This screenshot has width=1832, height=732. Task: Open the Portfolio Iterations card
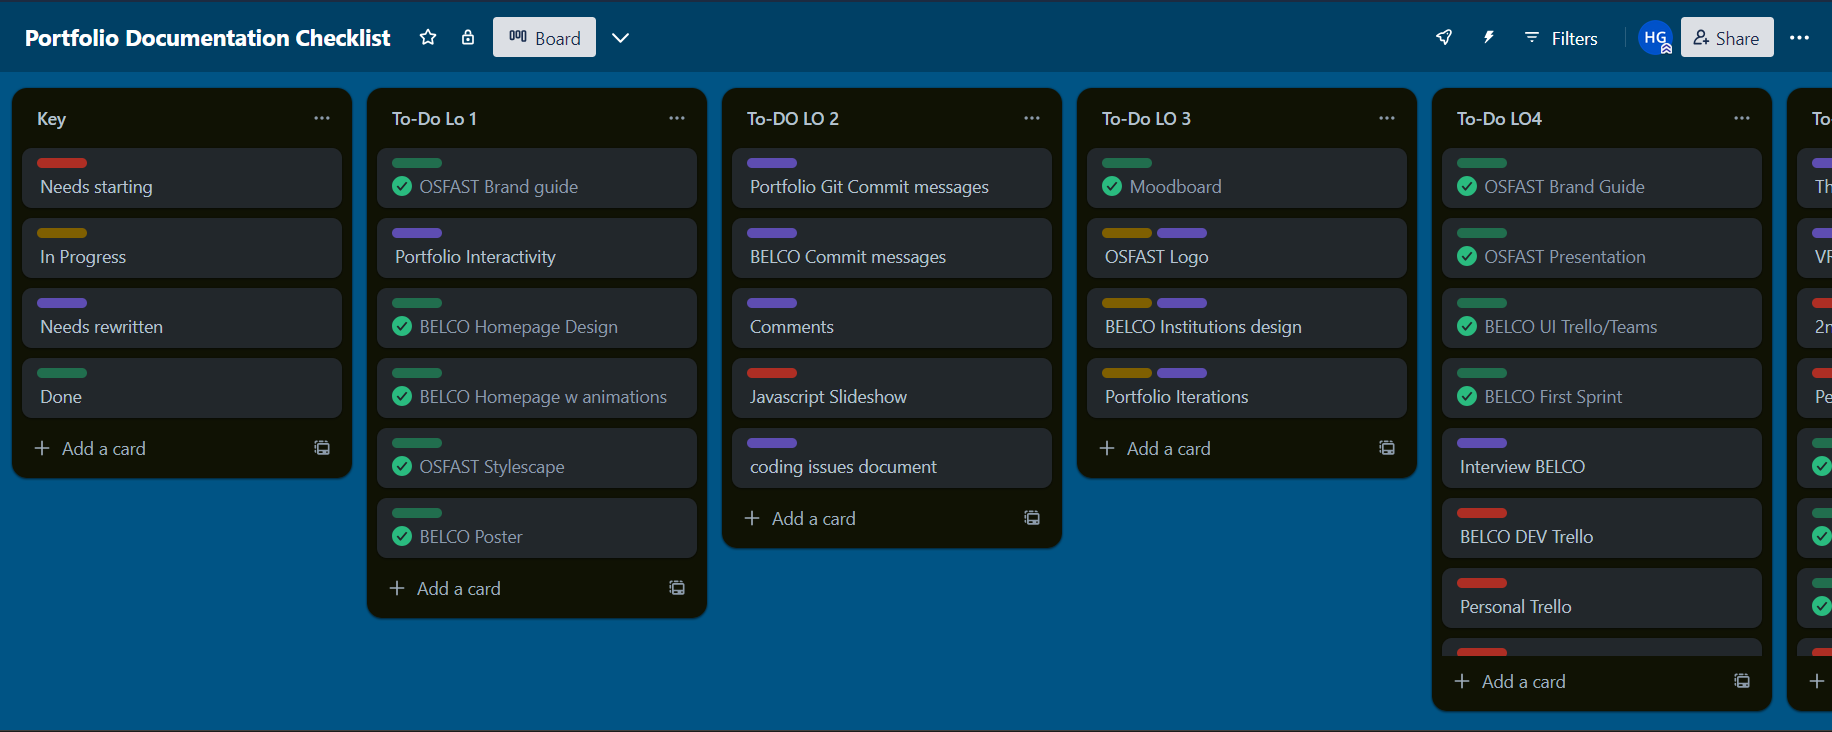click(1247, 388)
